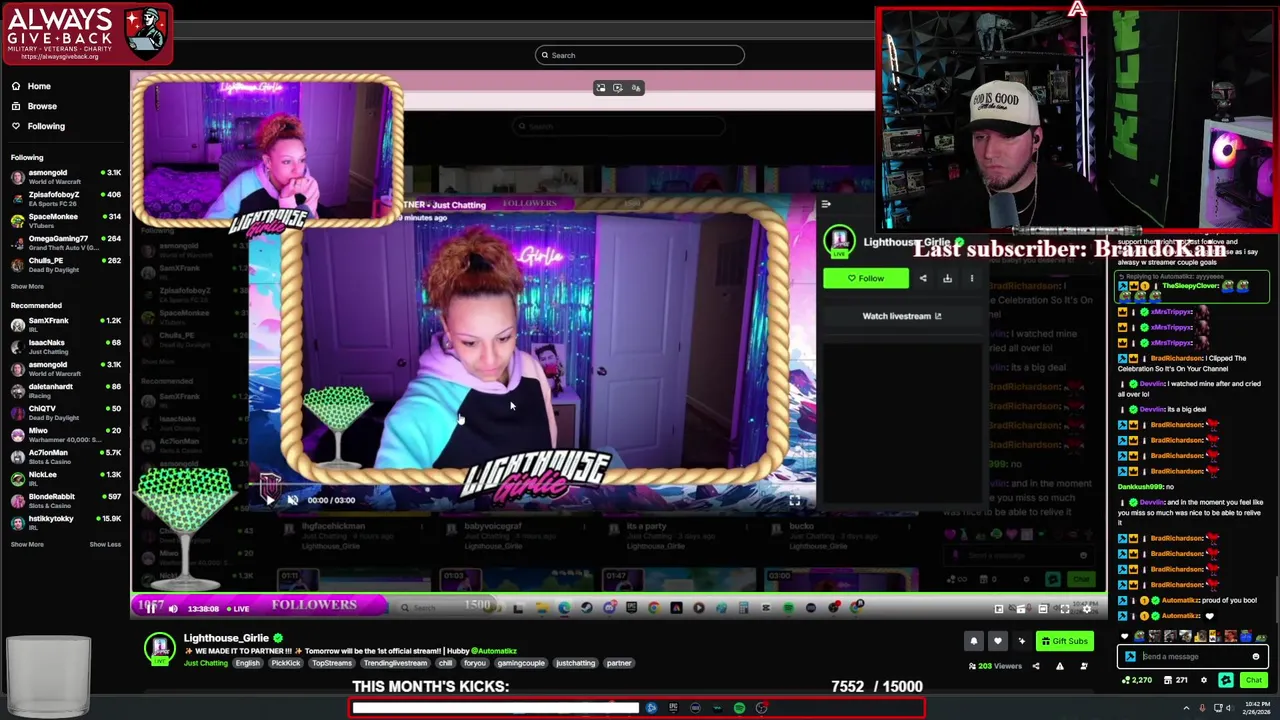Open the emote picker smiley in chat
This screenshot has height=720, width=1280.
1256,657
